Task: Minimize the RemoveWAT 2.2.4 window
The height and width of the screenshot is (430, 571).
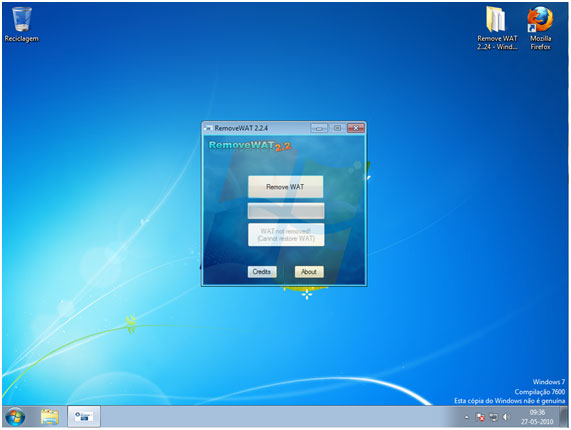Action: point(319,128)
